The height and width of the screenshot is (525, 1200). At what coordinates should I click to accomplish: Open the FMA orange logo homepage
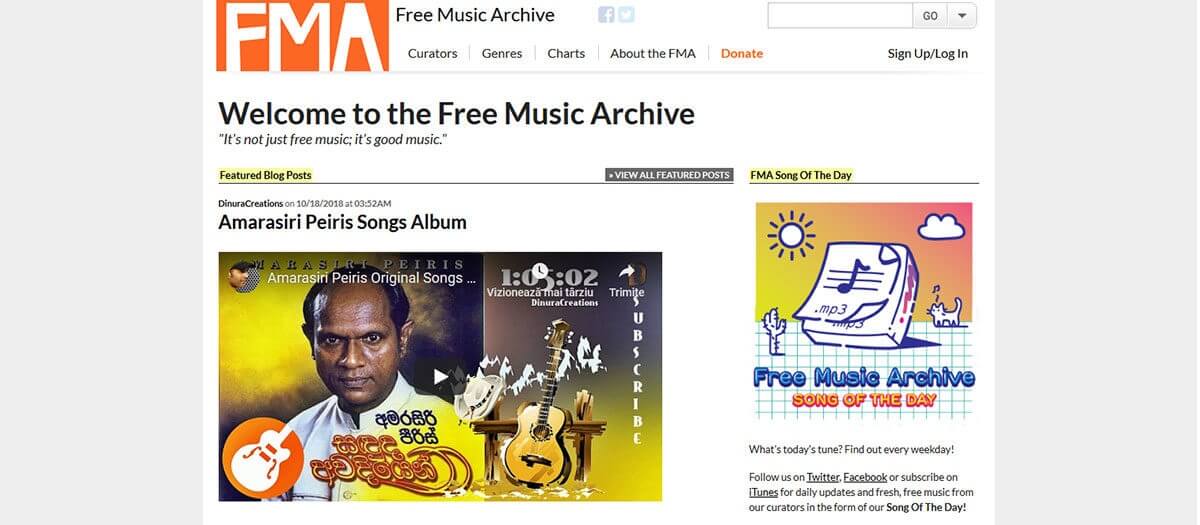coord(303,36)
